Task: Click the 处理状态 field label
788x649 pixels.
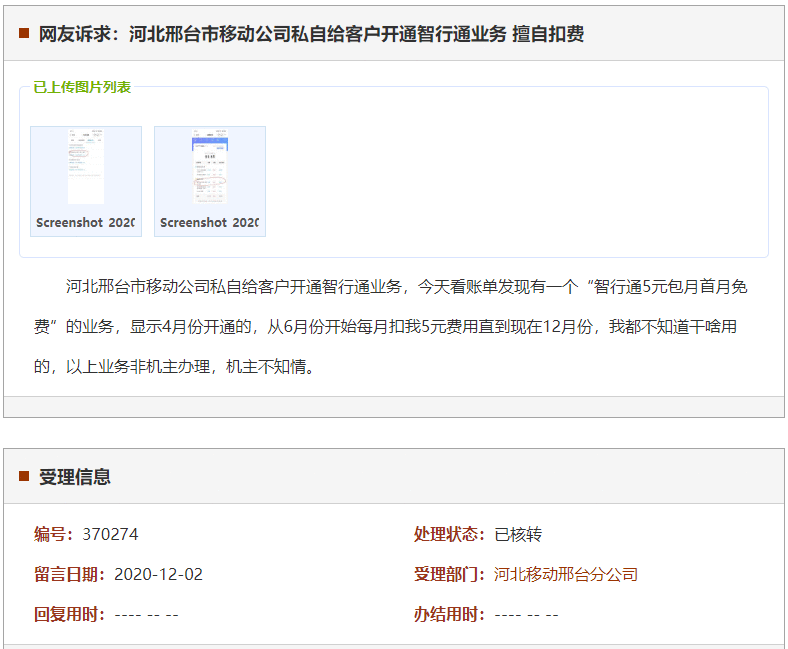Action: coord(450,534)
